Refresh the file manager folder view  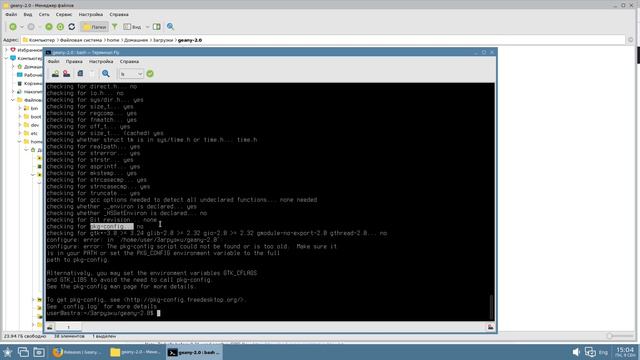[72, 27]
